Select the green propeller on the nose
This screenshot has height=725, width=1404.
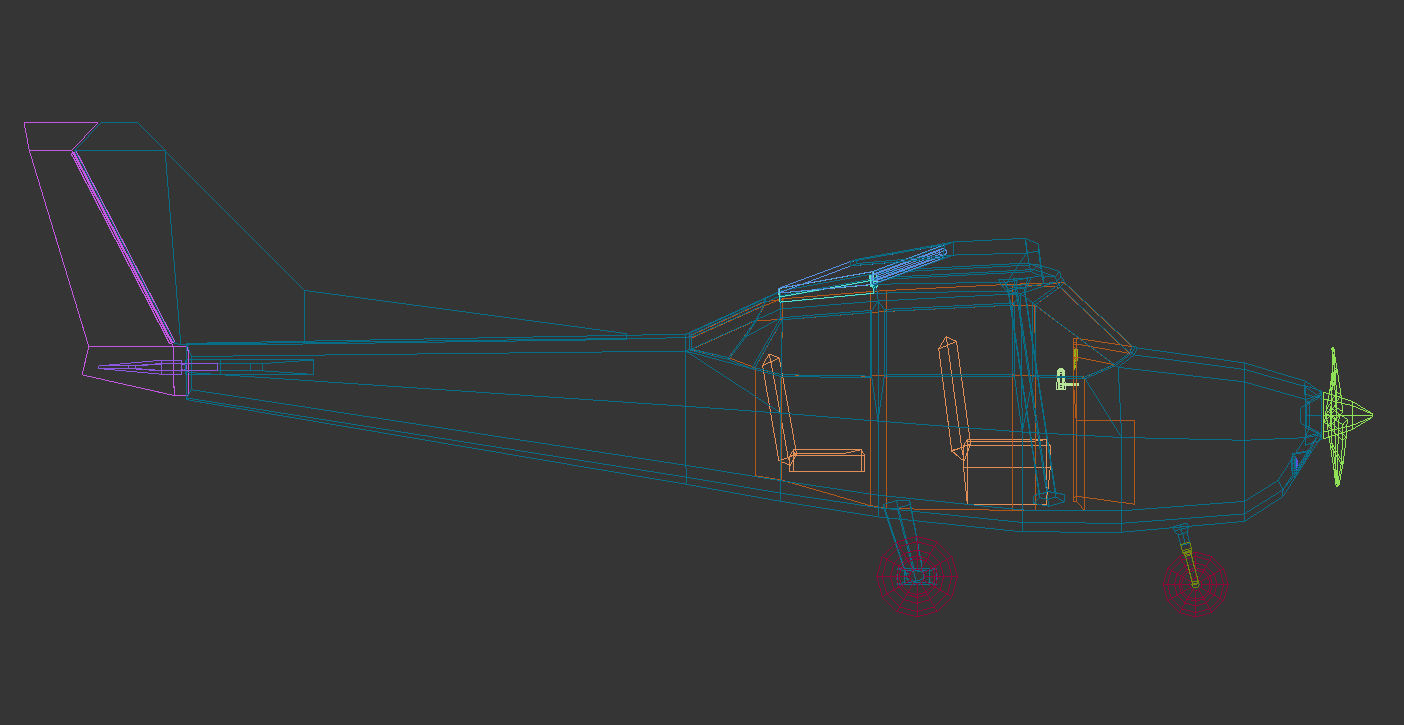coord(1346,416)
